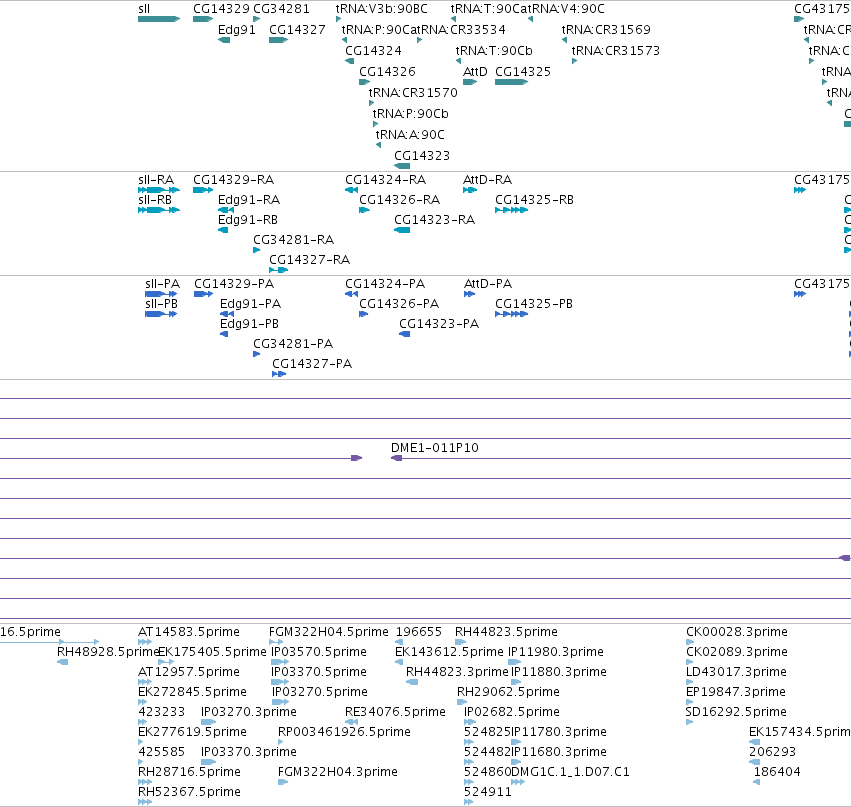851x807 pixels.
Task: Open the FGM322H04.3prime EST
Action: pos(282,782)
